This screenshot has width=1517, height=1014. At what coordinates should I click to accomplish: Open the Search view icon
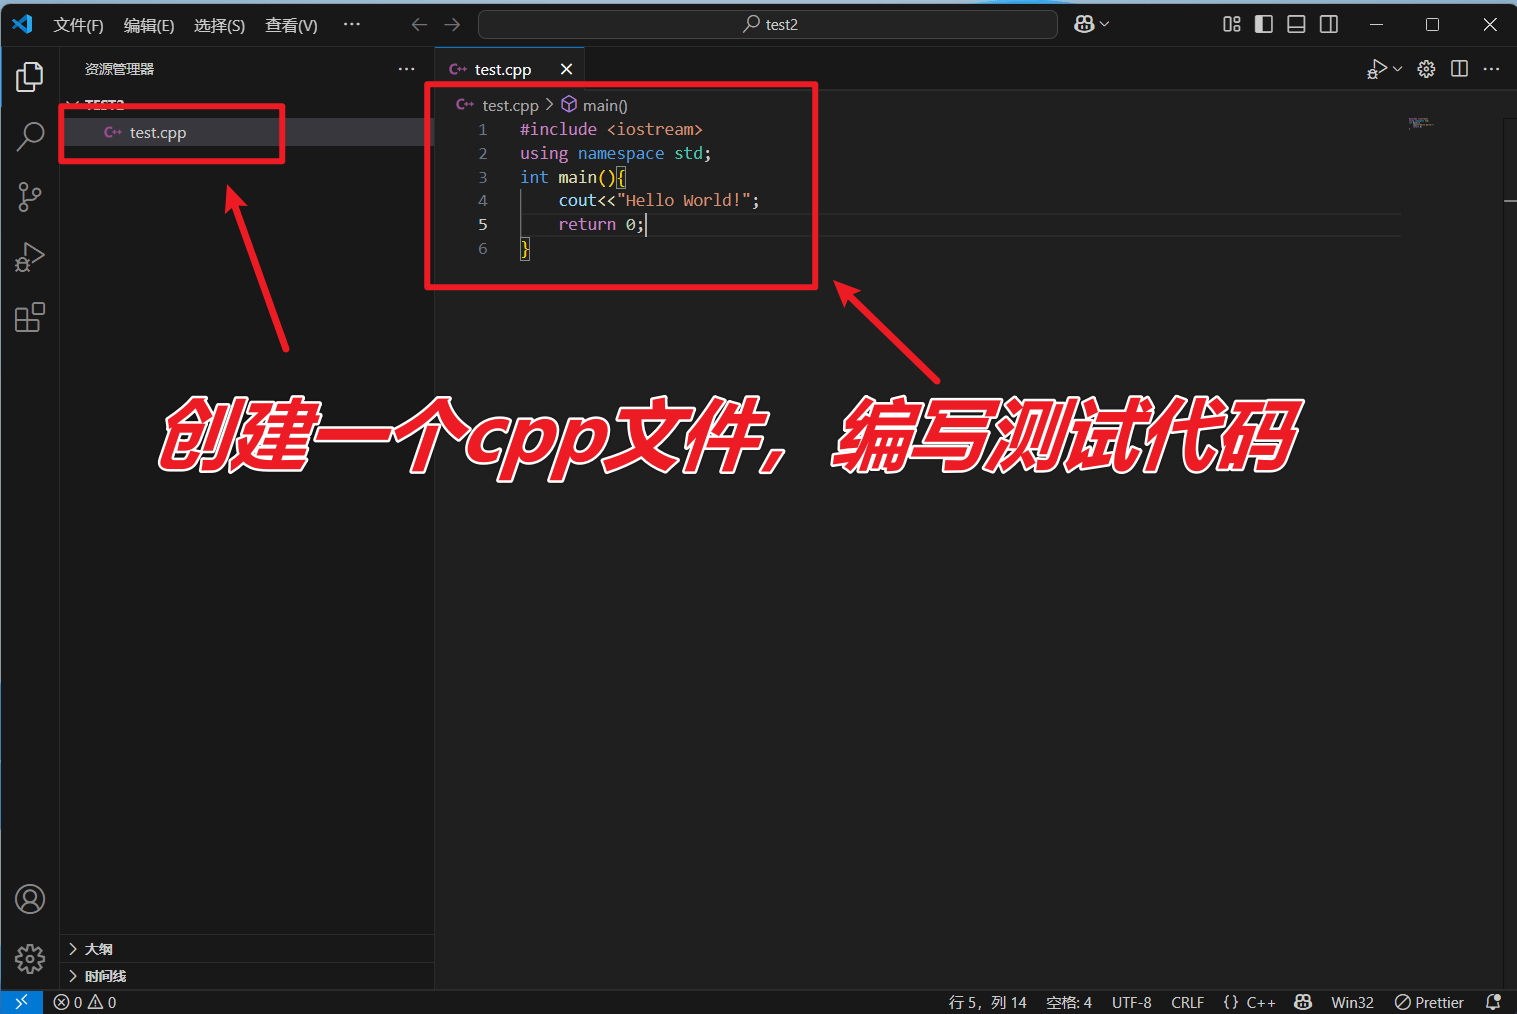30,136
